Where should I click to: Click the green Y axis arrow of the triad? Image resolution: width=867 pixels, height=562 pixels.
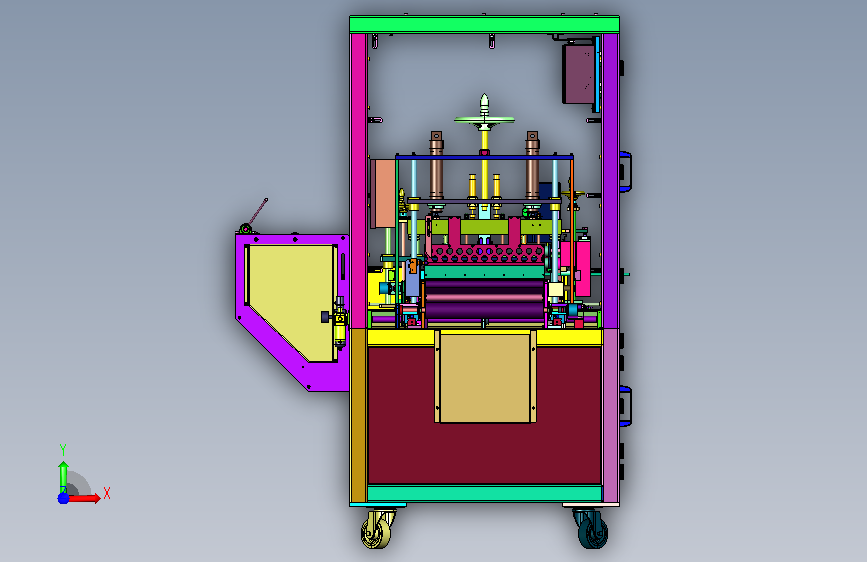[63, 477]
